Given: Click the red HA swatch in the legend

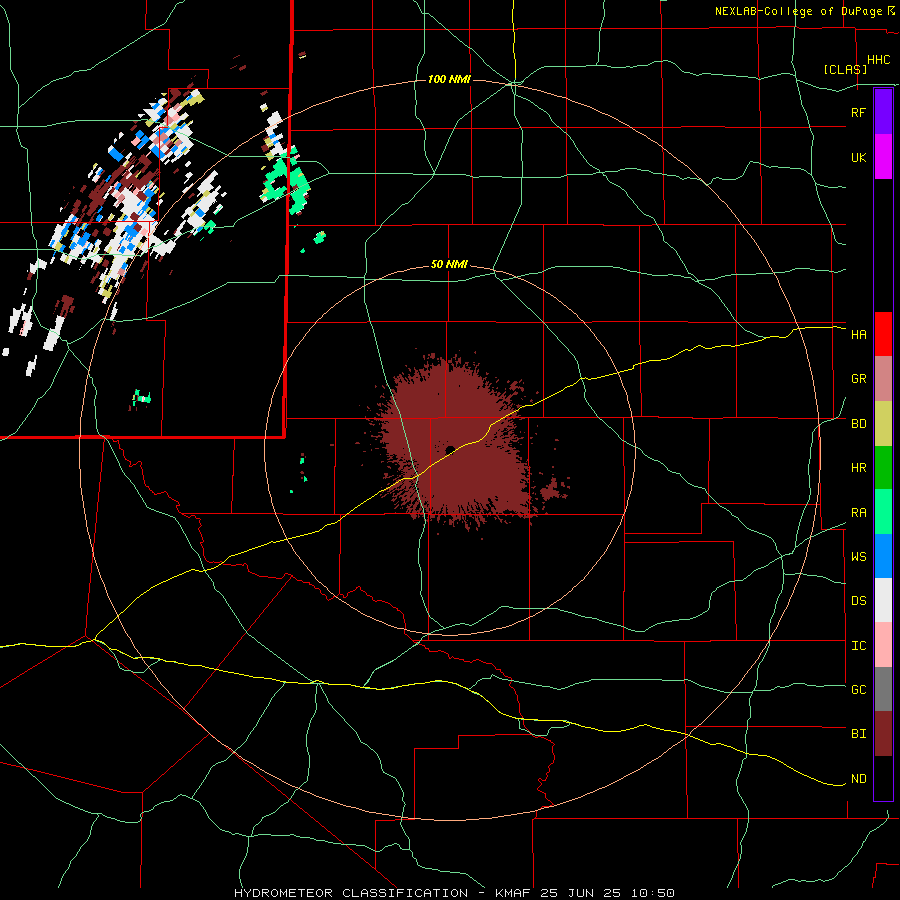Looking at the screenshot, I should 883,334.
